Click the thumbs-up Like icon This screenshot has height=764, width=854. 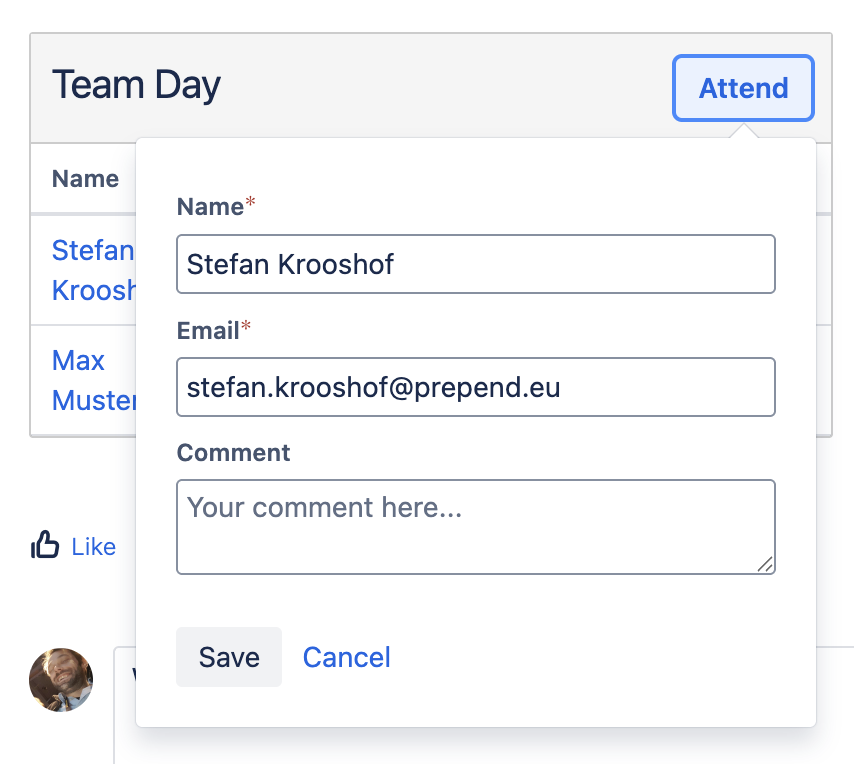(x=45, y=546)
